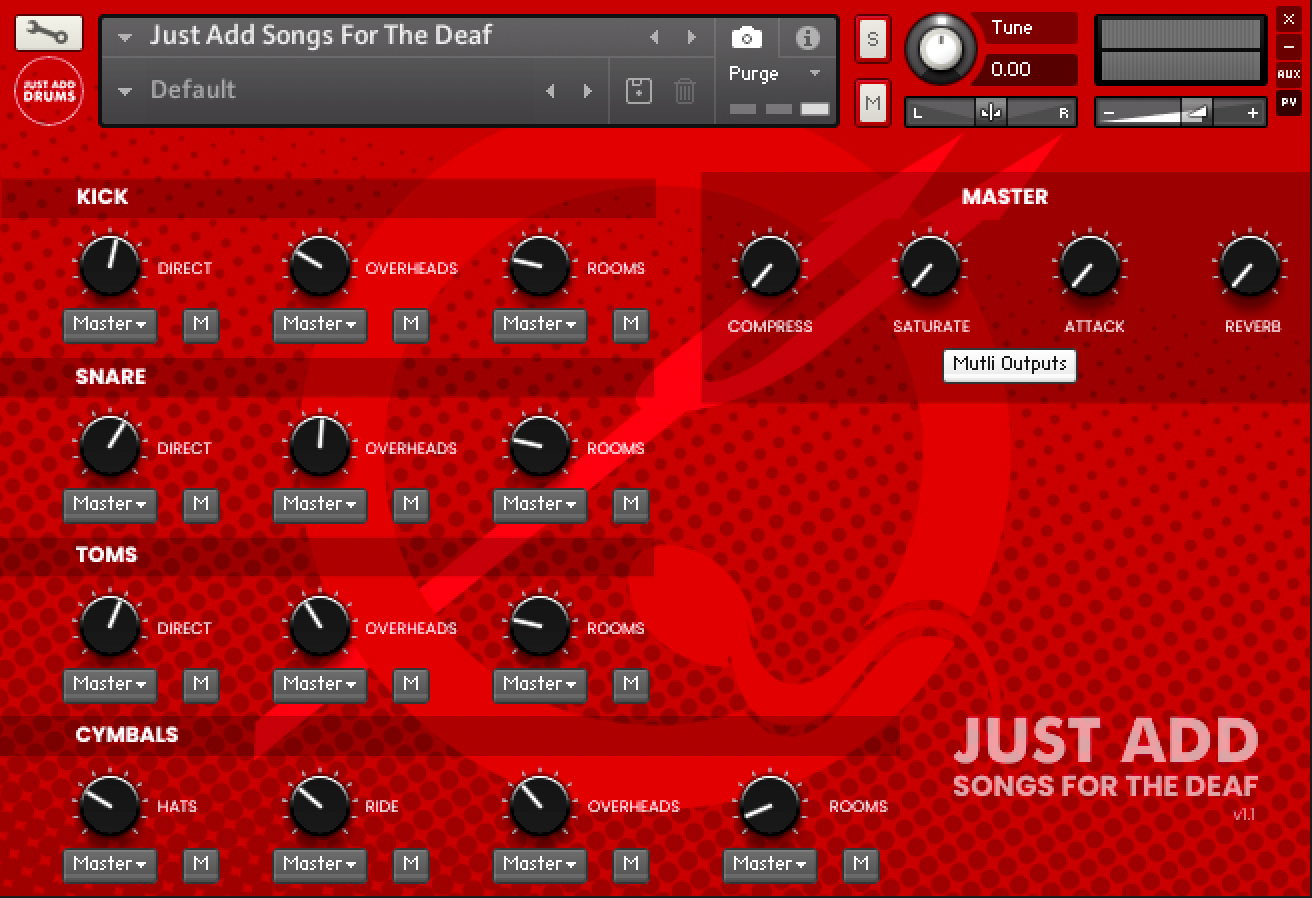
Task: Click the Mutli Outputs button
Action: point(1010,364)
